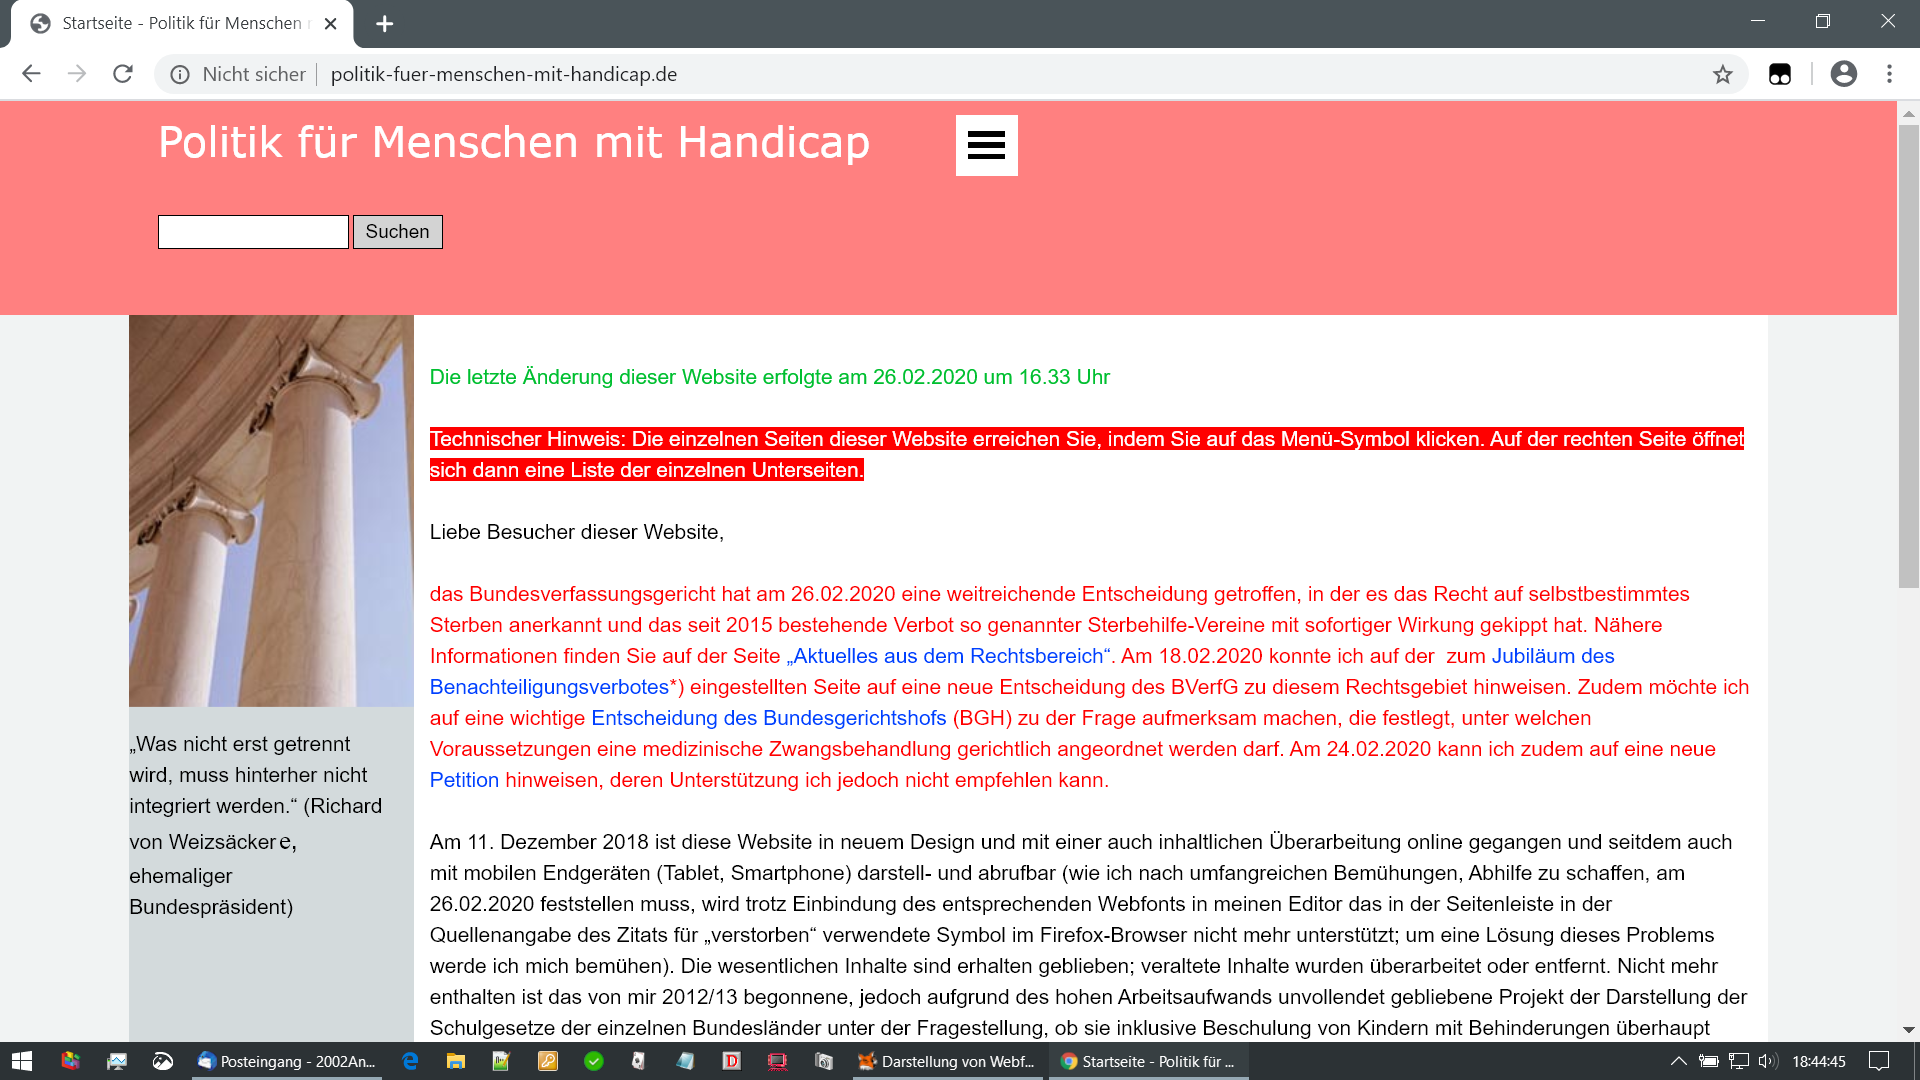Focus the website search input field

[x=253, y=232]
